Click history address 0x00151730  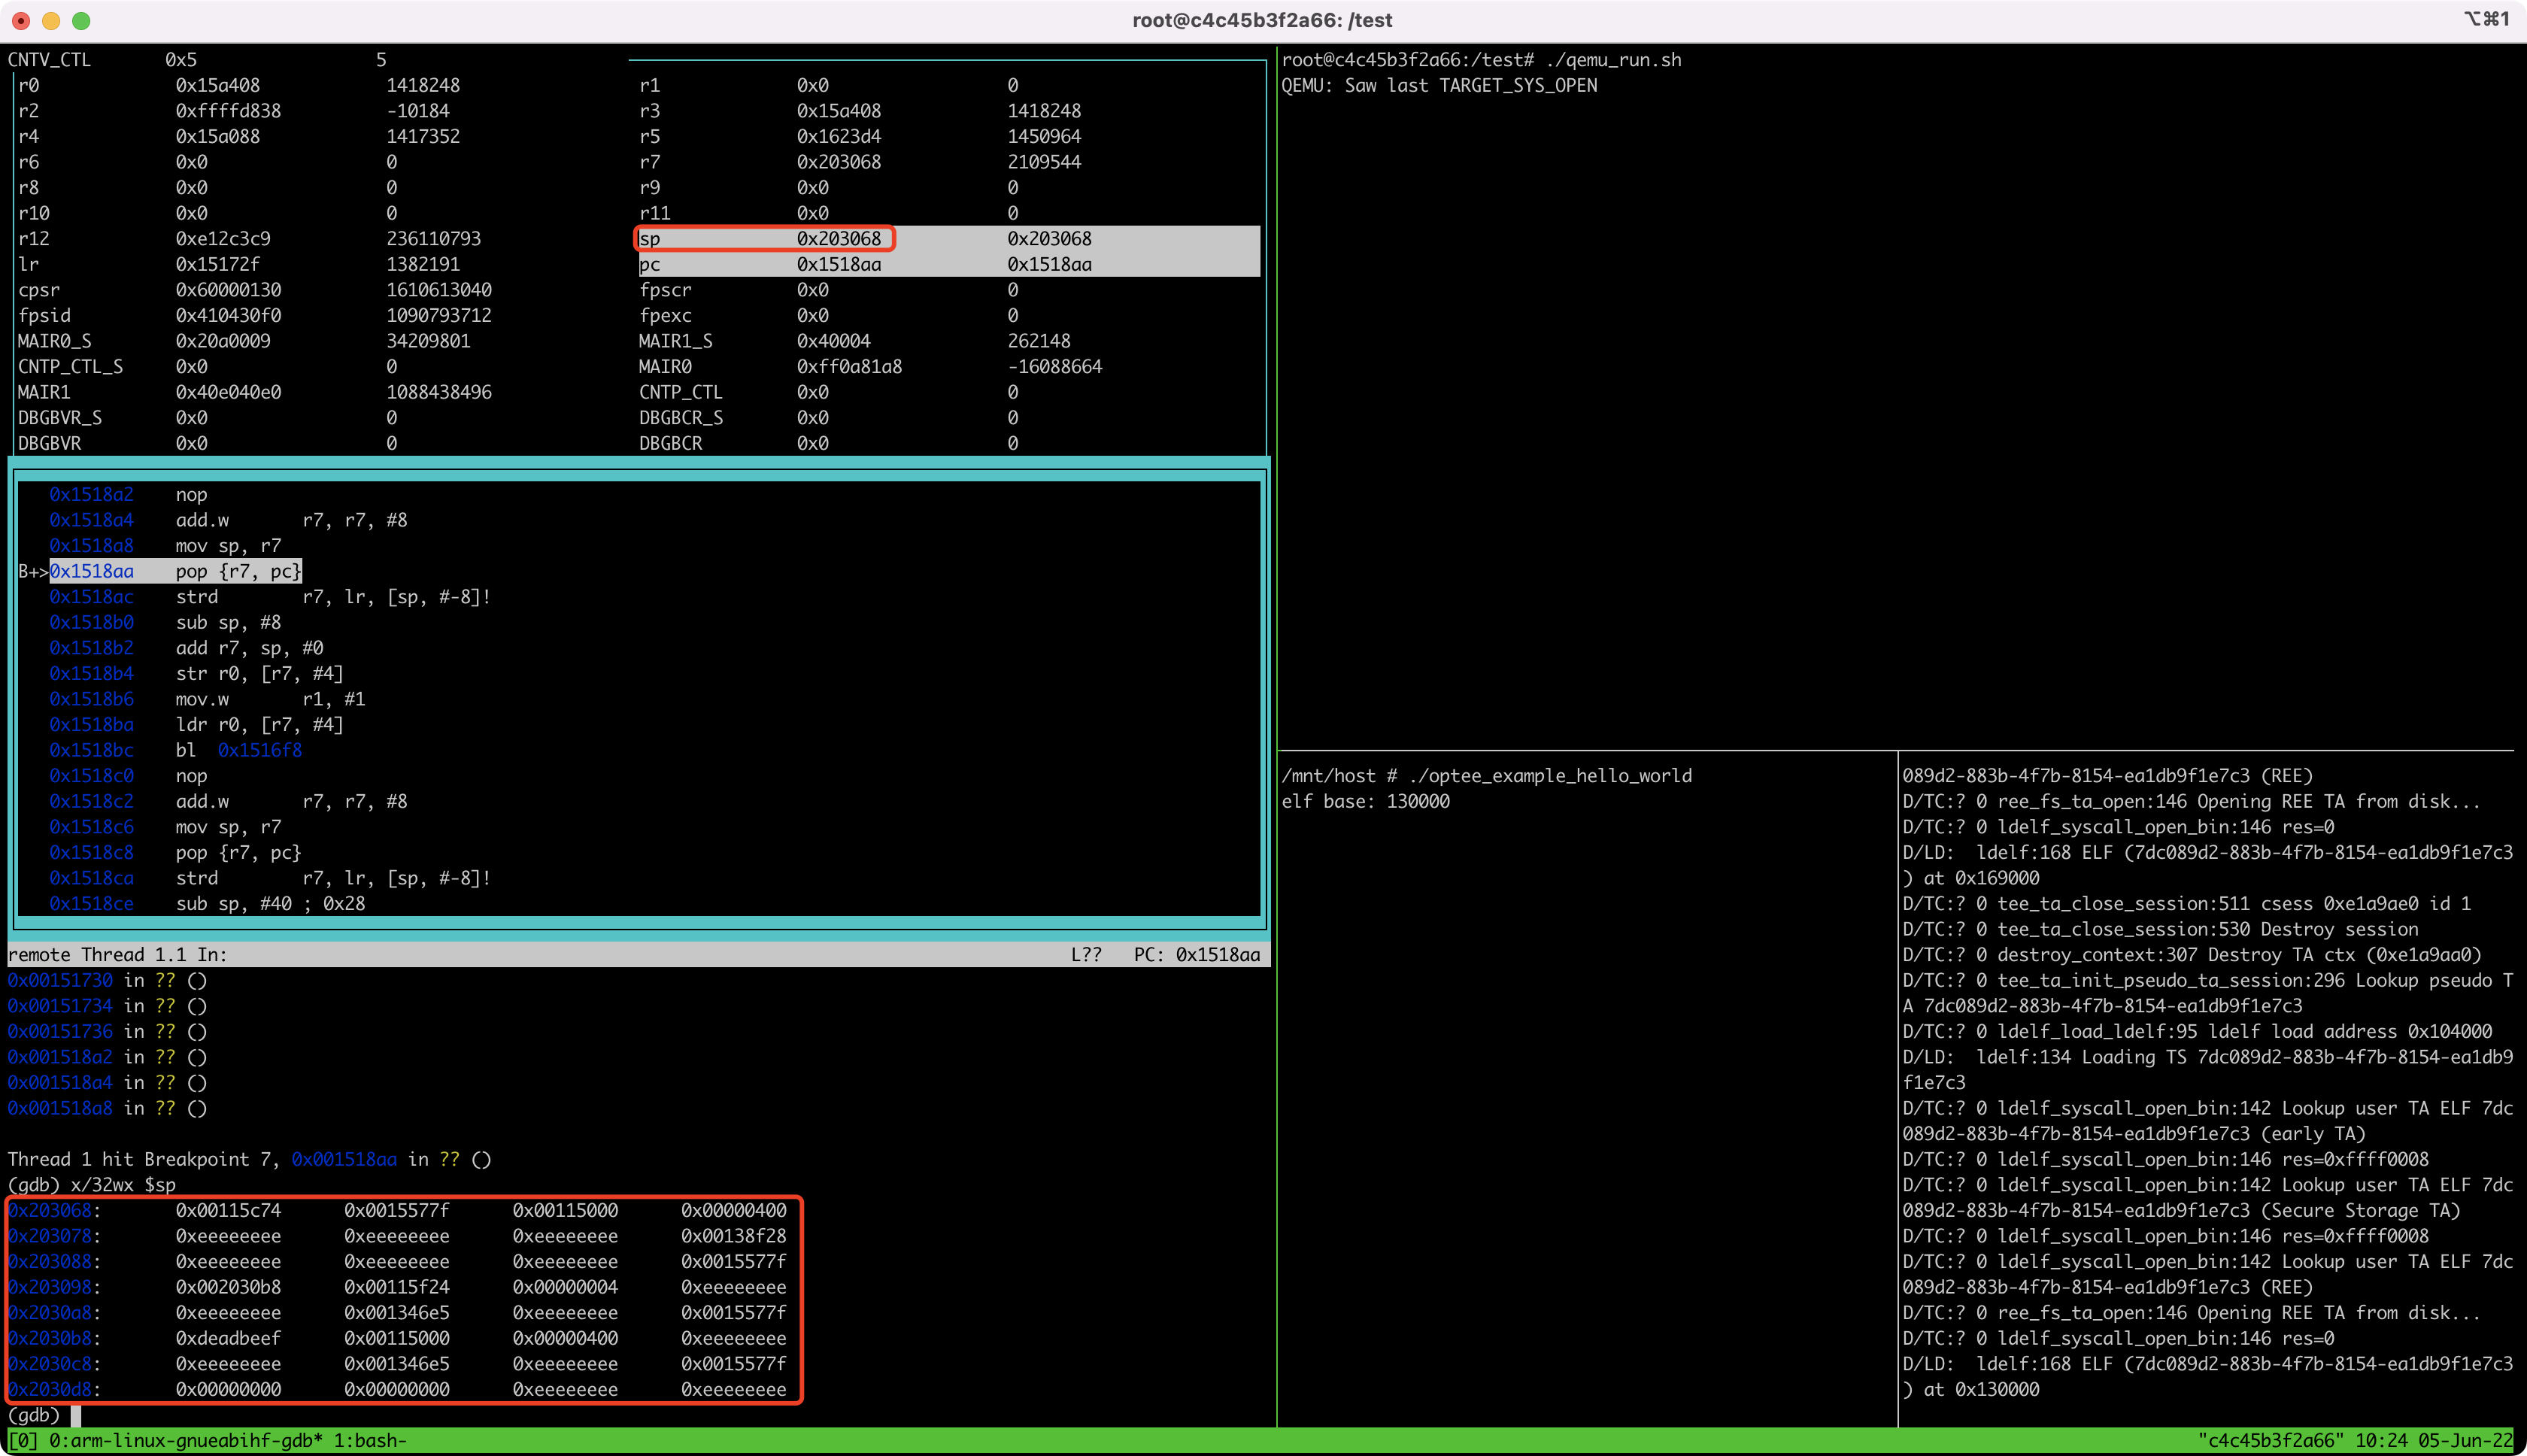[60, 980]
